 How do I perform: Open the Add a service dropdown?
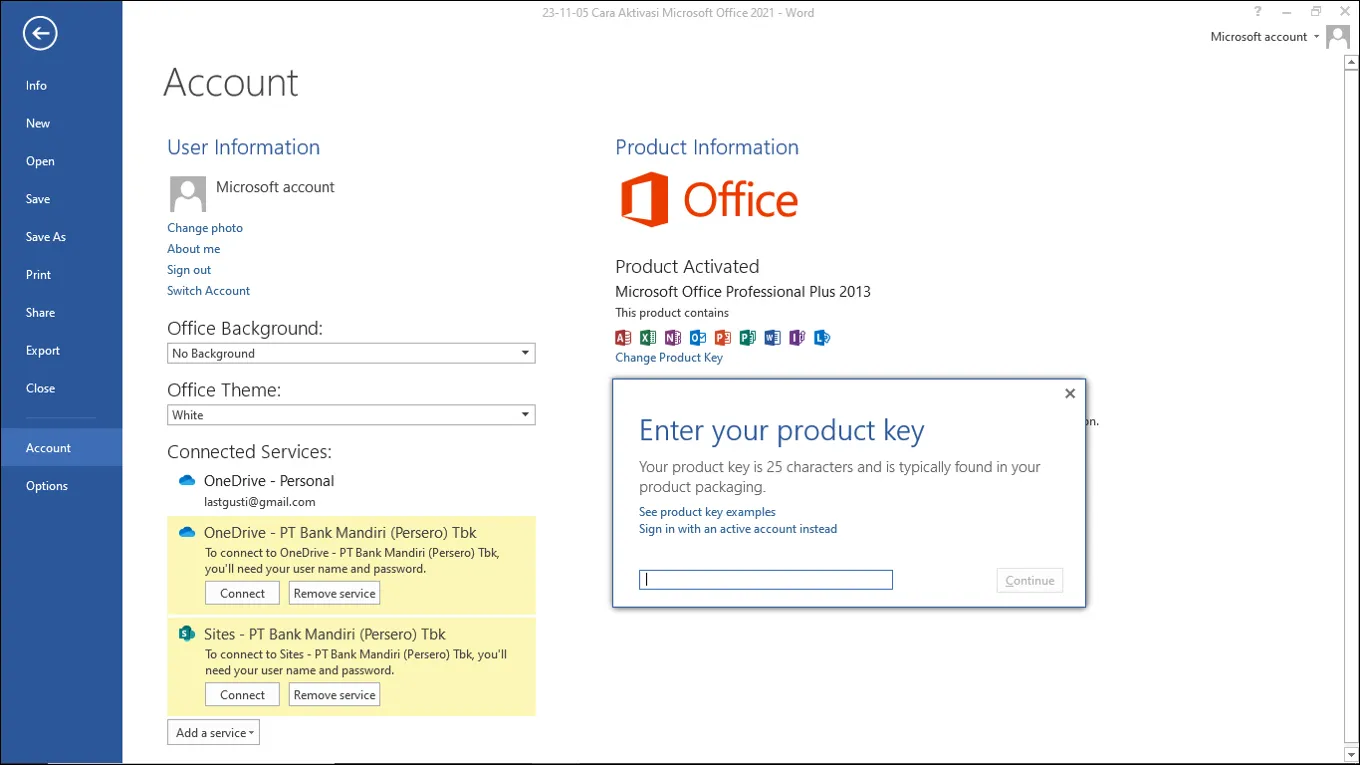click(213, 733)
